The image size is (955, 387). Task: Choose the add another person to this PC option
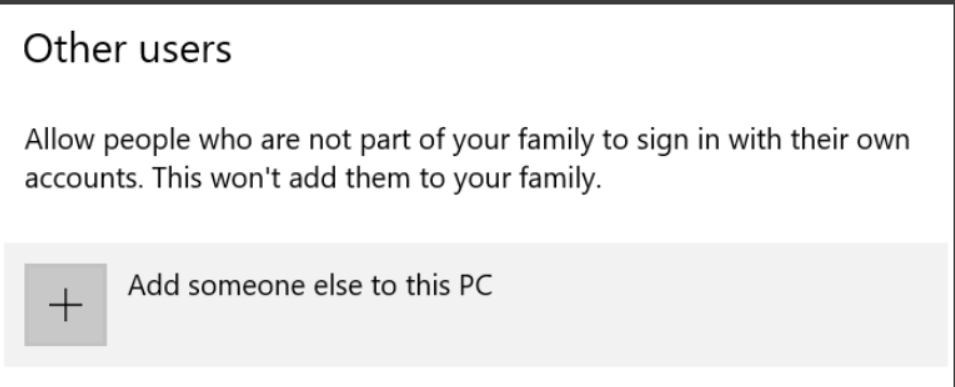pyautogui.click(x=476, y=305)
